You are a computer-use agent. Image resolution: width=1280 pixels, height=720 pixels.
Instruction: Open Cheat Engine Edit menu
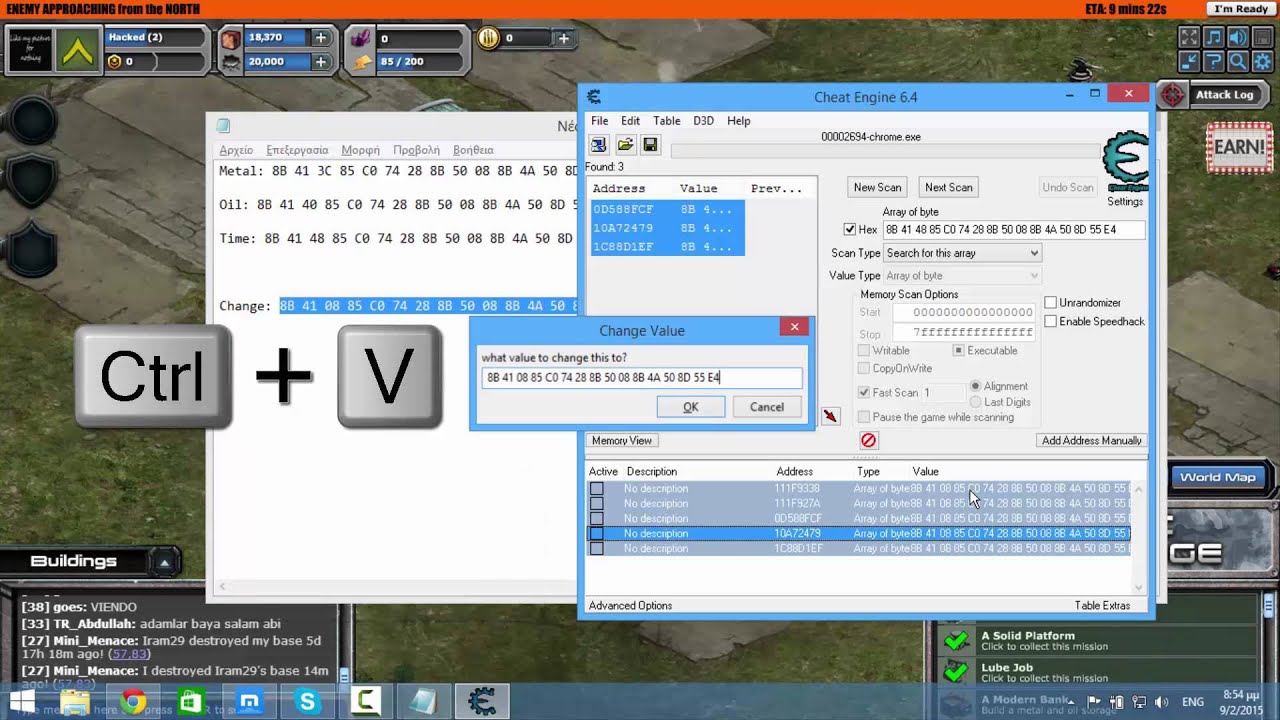click(x=630, y=121)
